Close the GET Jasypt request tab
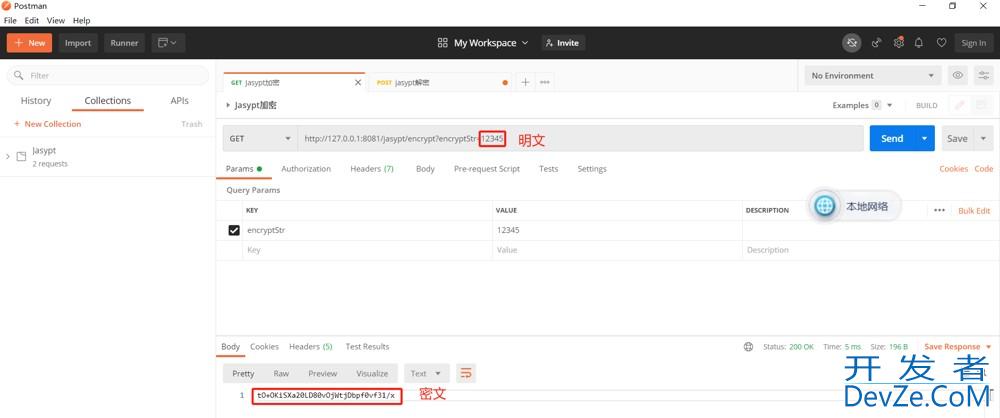 click(x=358, y=83)
